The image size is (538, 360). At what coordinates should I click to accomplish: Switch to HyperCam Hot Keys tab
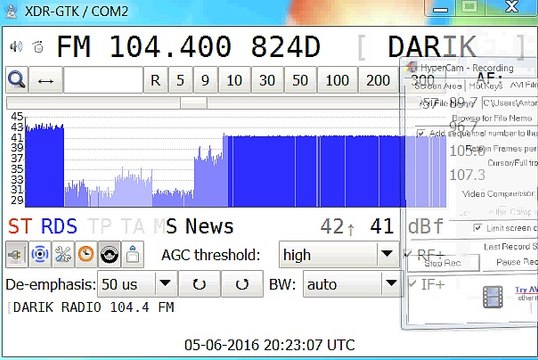[485, 86]
